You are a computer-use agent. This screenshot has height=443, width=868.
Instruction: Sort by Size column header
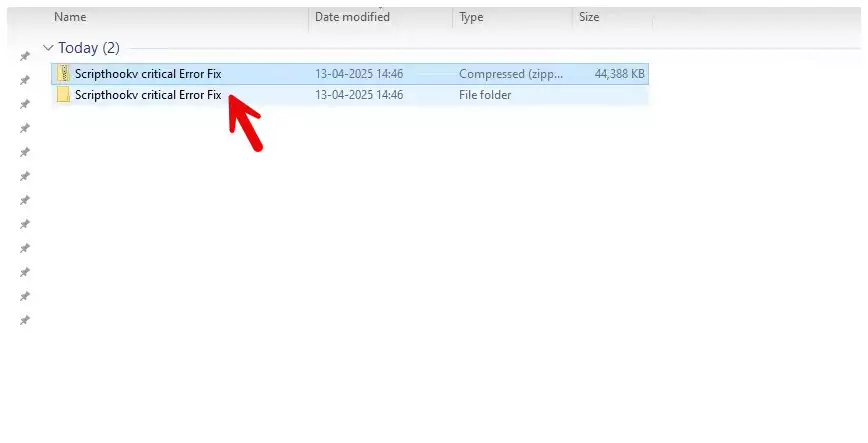coord(589,17)
